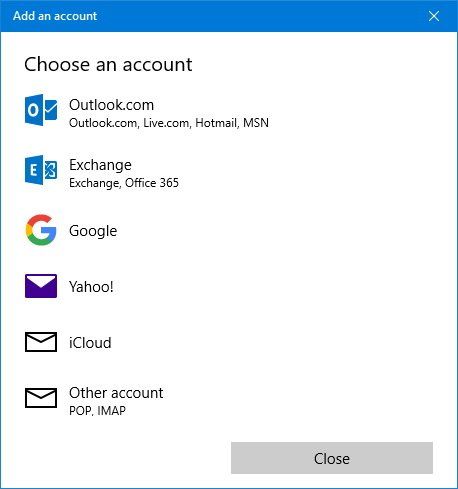Click the 'Choose an account' heading
Viewport: 458px width, 489px height.
coord(108,64)
